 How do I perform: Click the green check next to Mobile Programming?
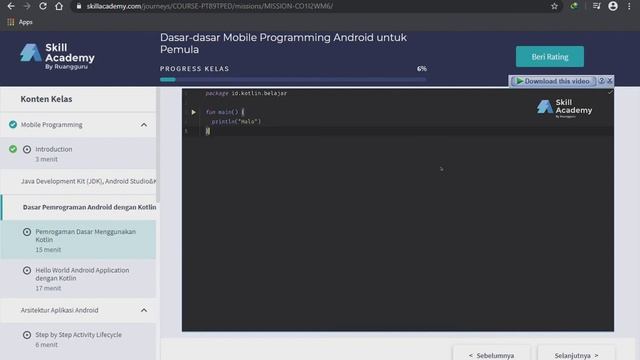[13, 124]
